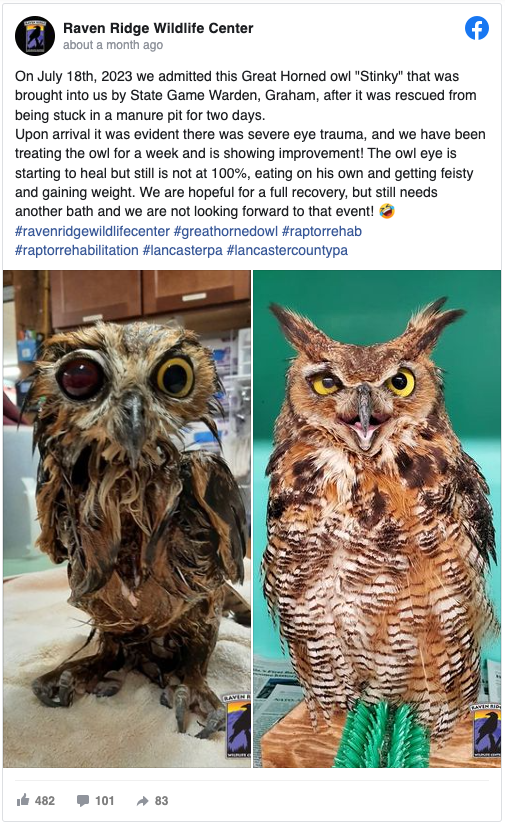This screenshot has height=827, width=505.
Task: View the 83 shares count
Action: tap(161, 801)
